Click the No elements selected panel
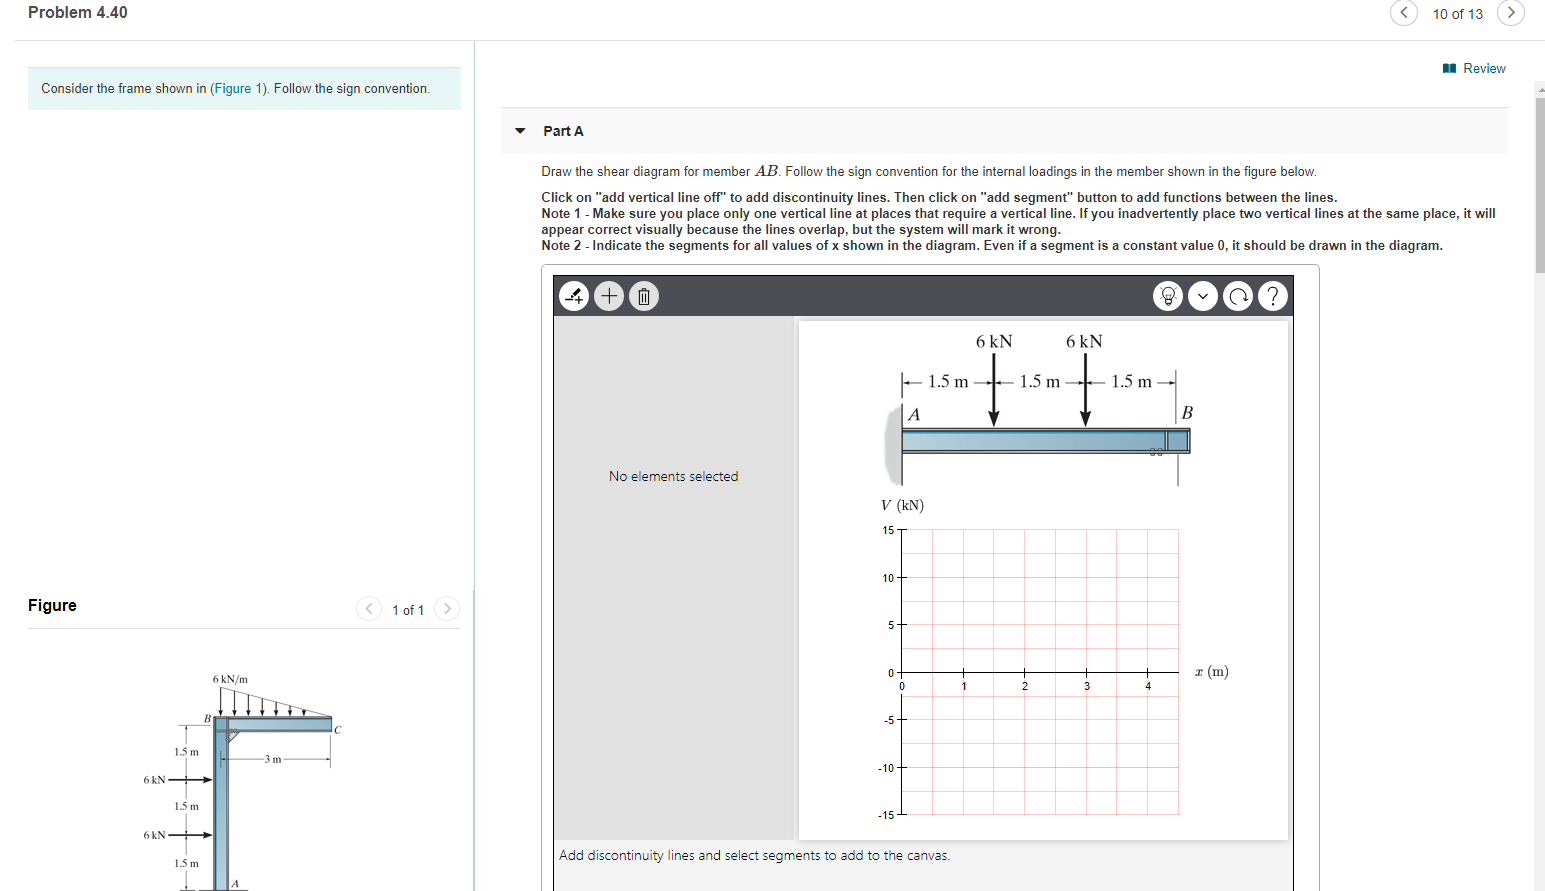The width and height of the screenshot is (1545, 891). click(673, 476)
